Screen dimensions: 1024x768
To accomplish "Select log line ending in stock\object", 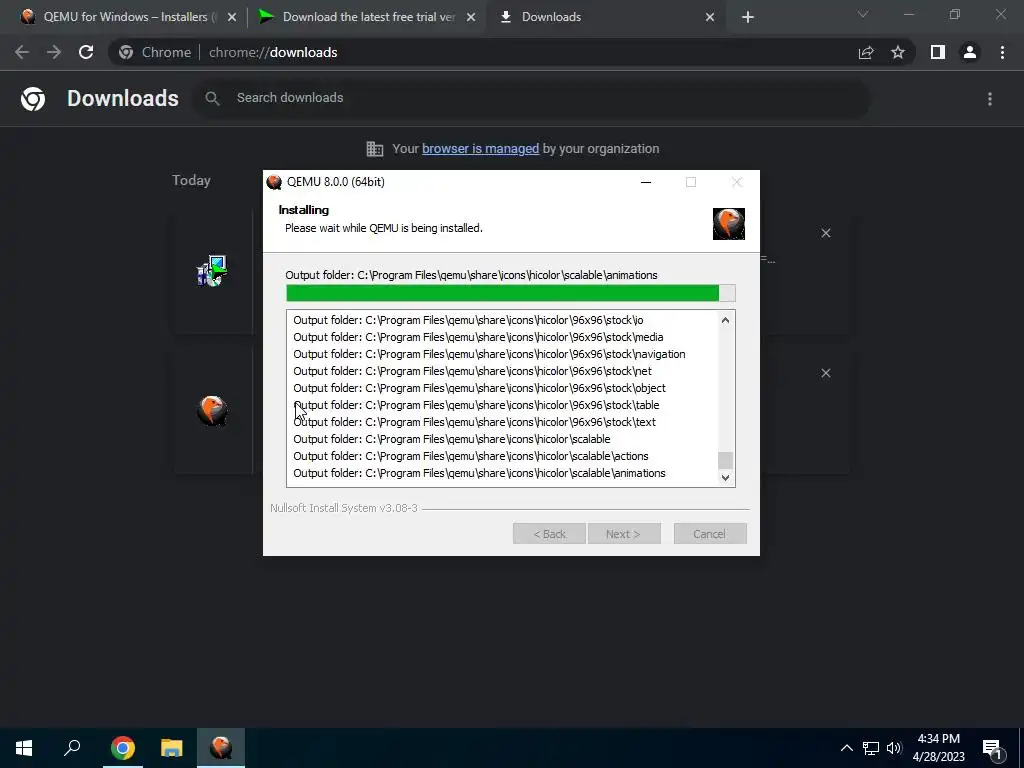I will pos(479,388).
